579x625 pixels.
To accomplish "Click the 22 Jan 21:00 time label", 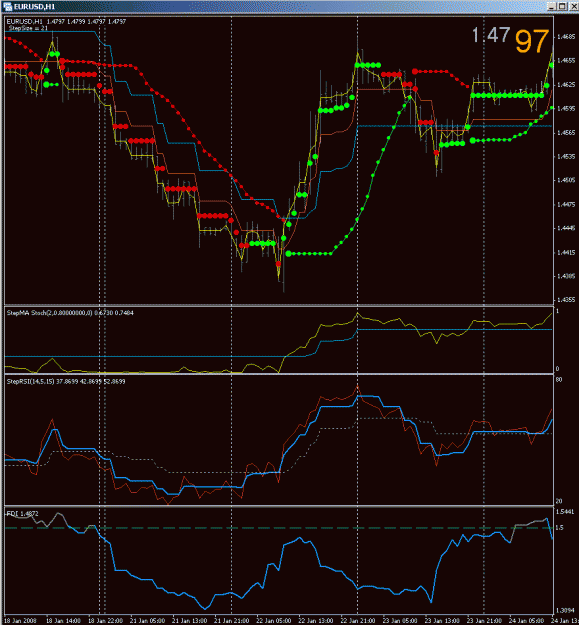I will coord(358,621).
